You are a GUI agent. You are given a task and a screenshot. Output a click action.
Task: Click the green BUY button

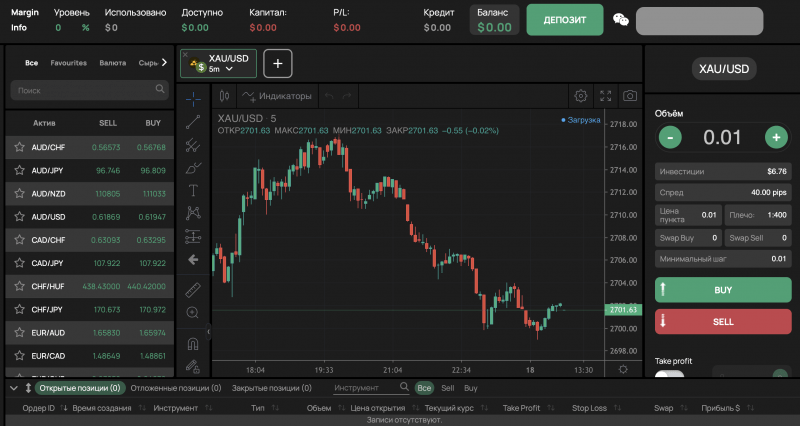coord(723,290)
